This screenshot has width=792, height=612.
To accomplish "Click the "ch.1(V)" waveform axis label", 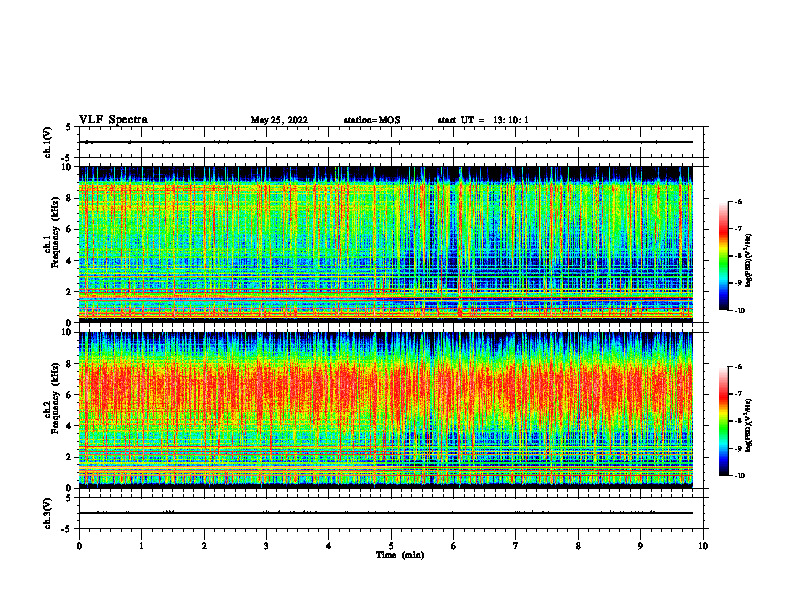I will (47, 142).
